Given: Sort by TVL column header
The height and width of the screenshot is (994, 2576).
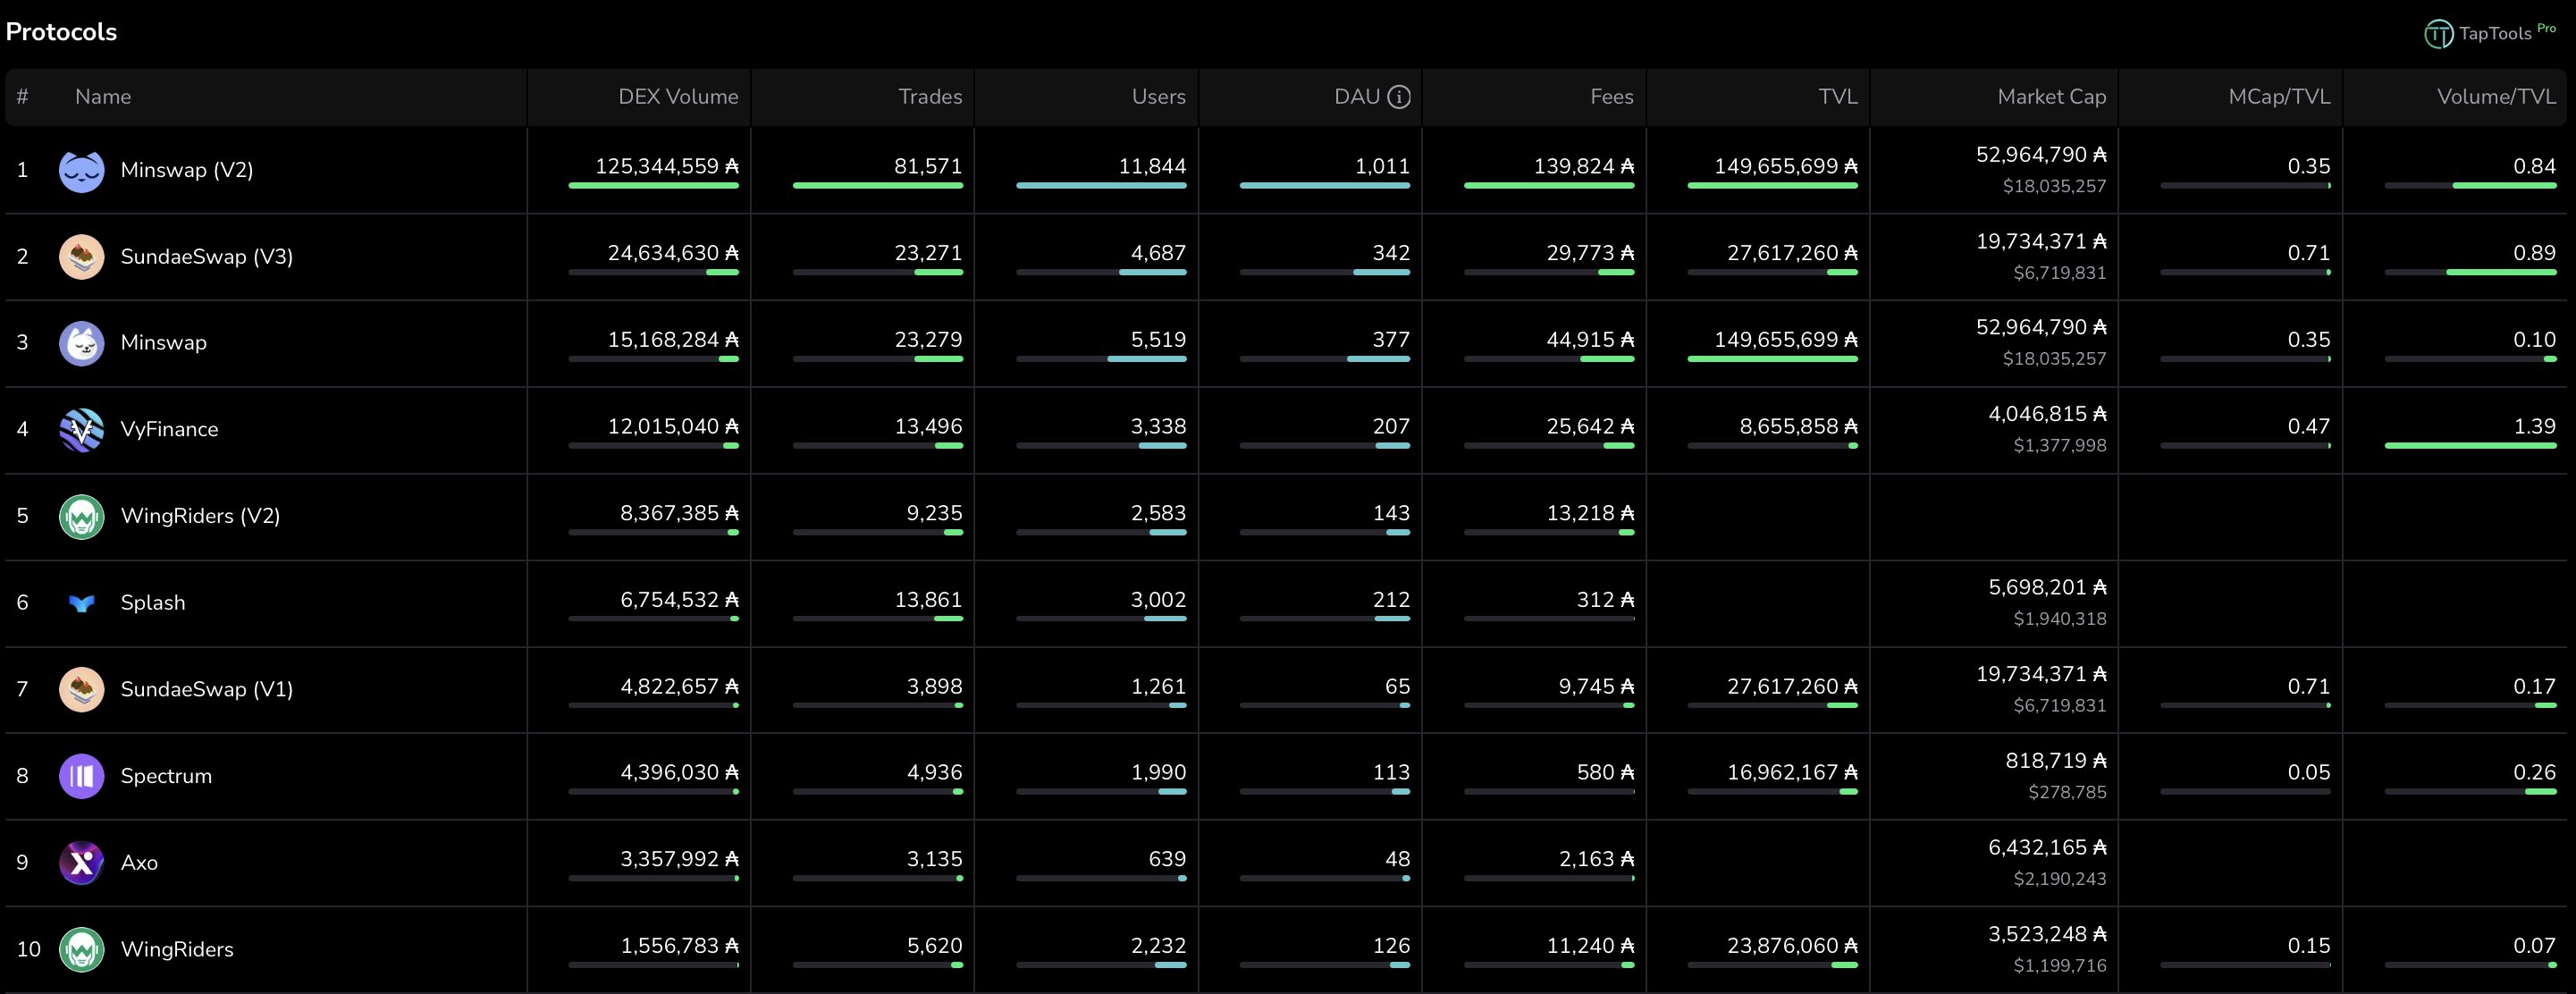Looking at the screenshot, I should point(1837,97).
